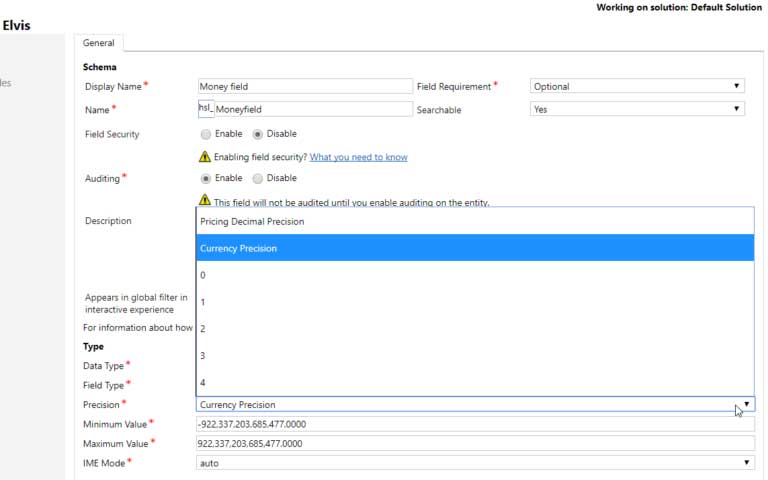This screenshot has width=768, height=480.
Task: Click the Minimum Value input field
Action: coord(475,424)
